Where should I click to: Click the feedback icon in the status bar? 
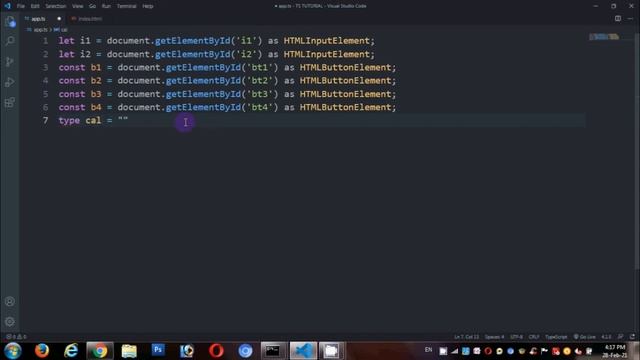tap(620, 337)
